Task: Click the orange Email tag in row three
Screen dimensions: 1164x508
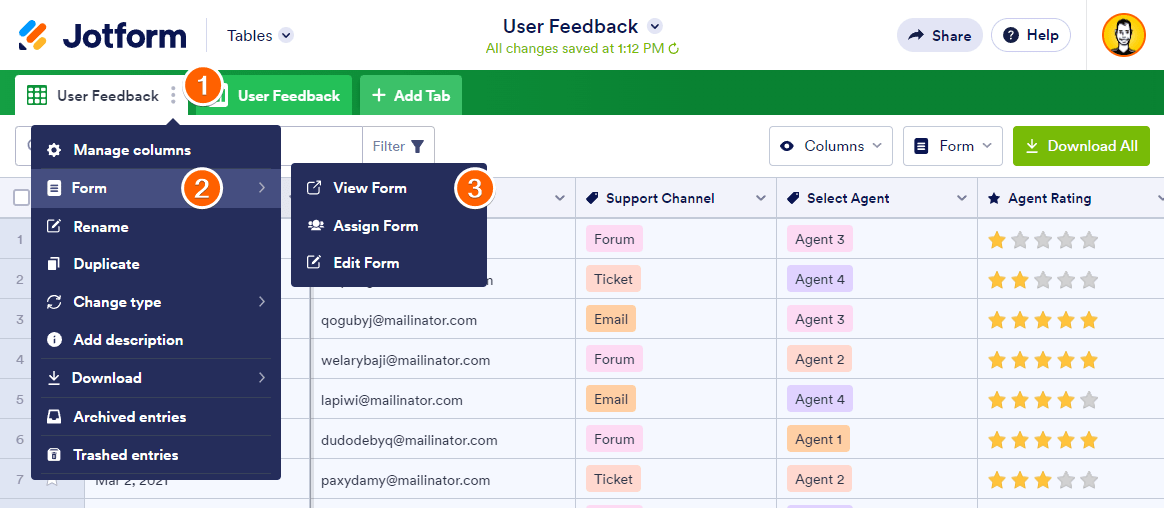Action: tap(611, 319)
